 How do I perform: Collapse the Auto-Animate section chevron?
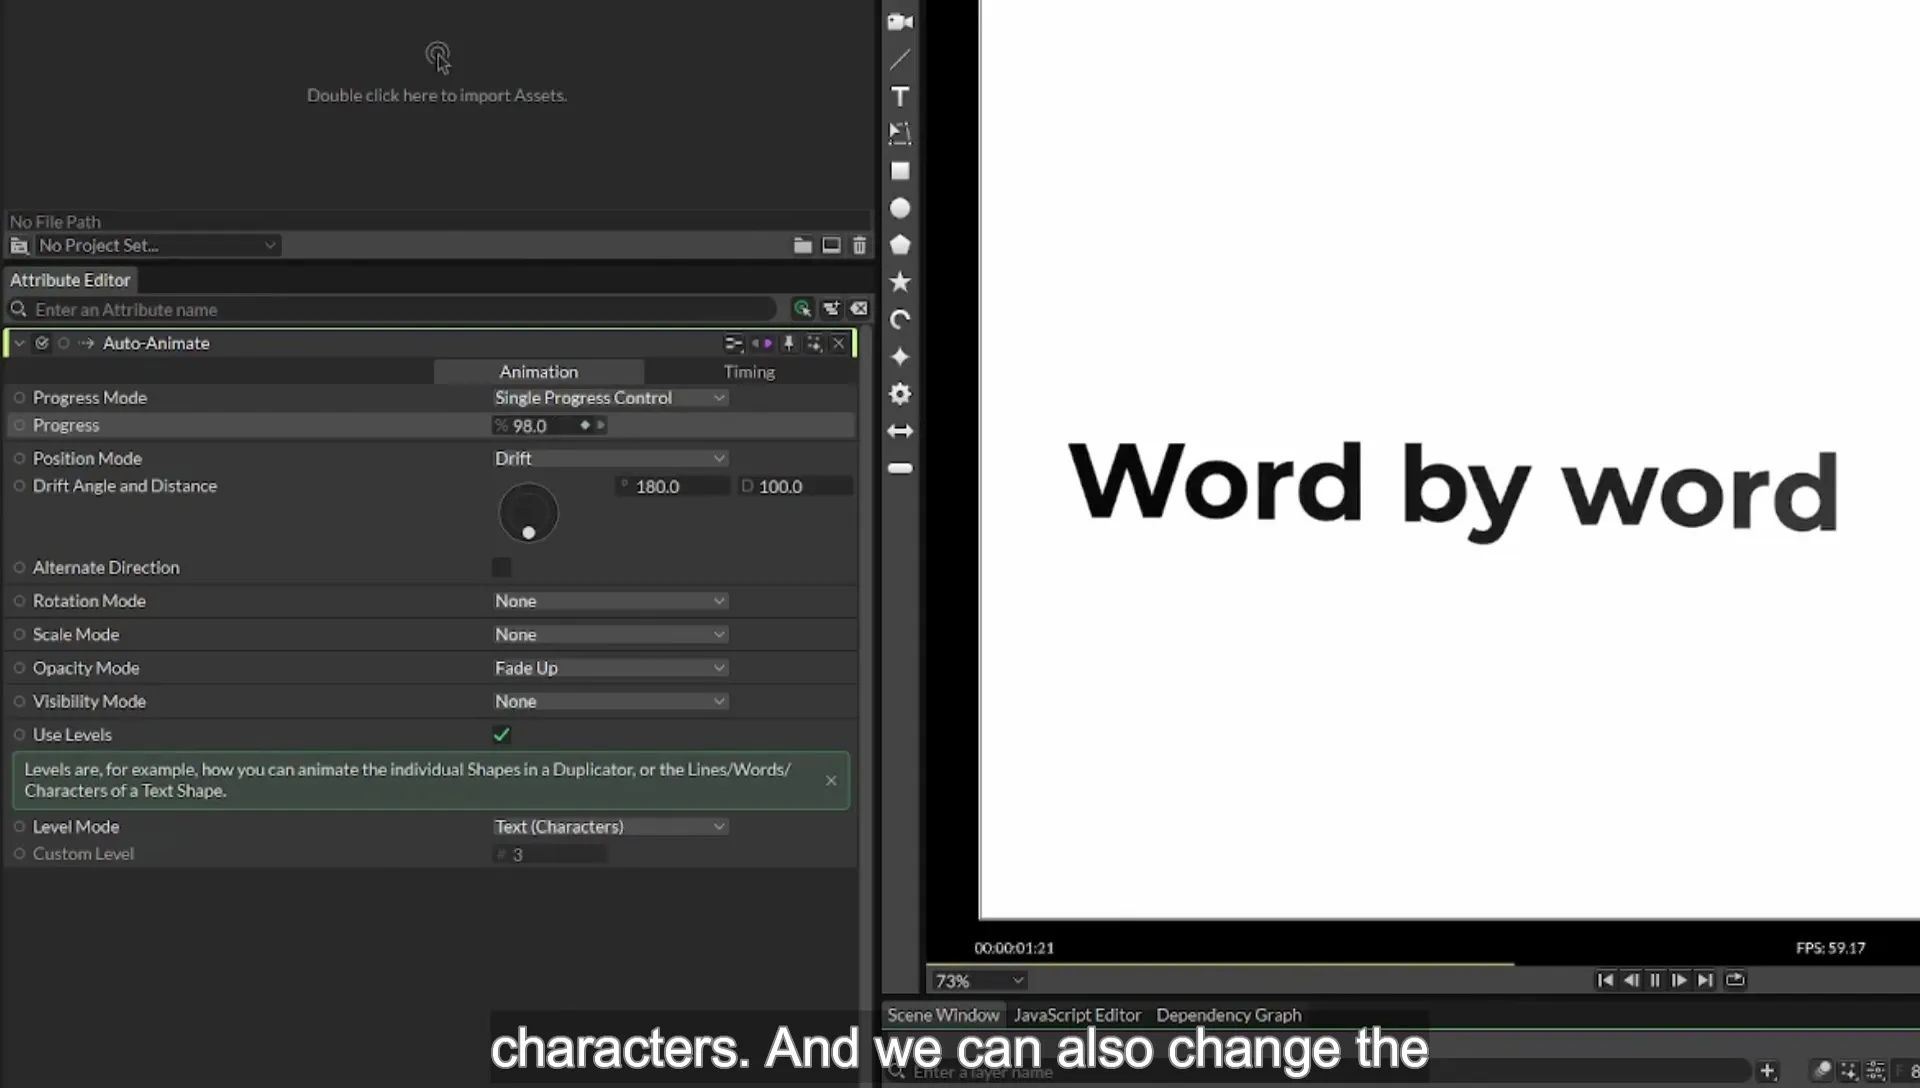[x=19, y=343]
